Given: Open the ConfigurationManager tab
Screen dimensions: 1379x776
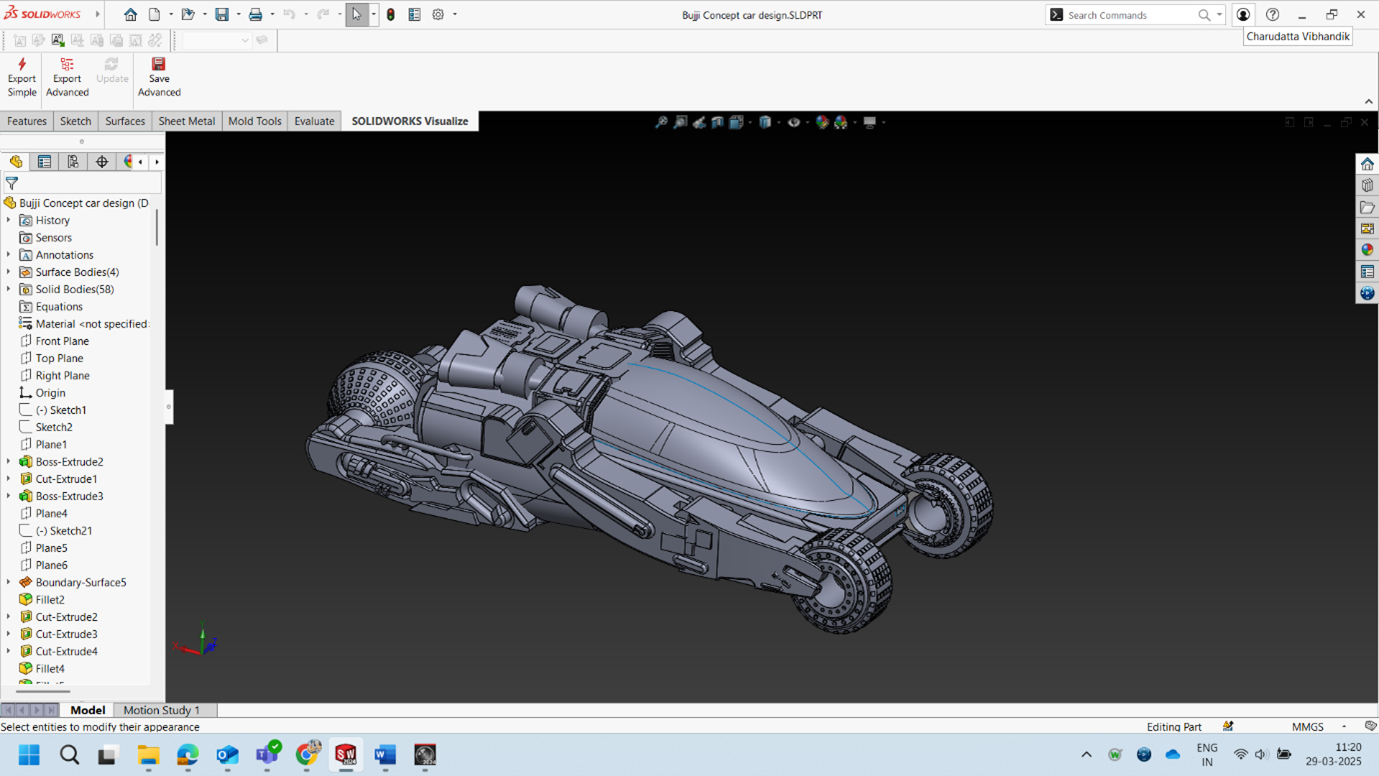Looking at the screenshot, I should click(x=73, y=162).
